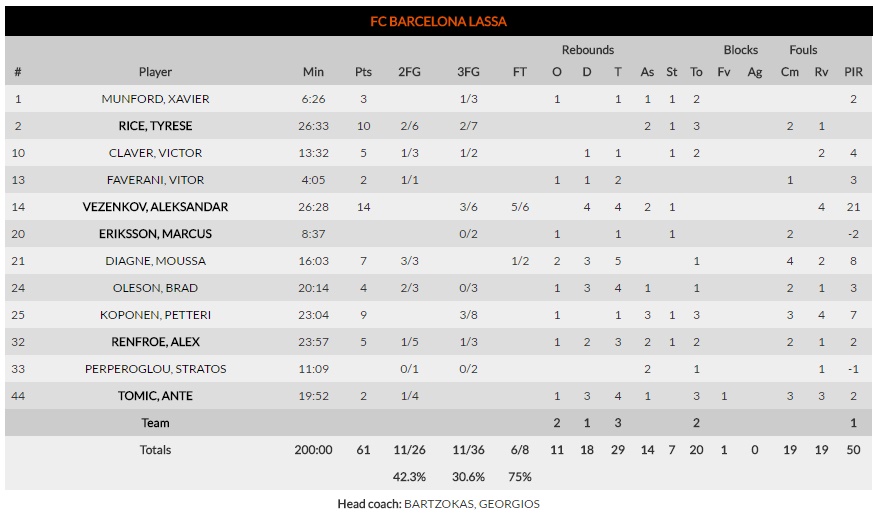This screenshot has height=513, width=875.
Task: Open Munford, Xavier player link
Action: [155, 99]
